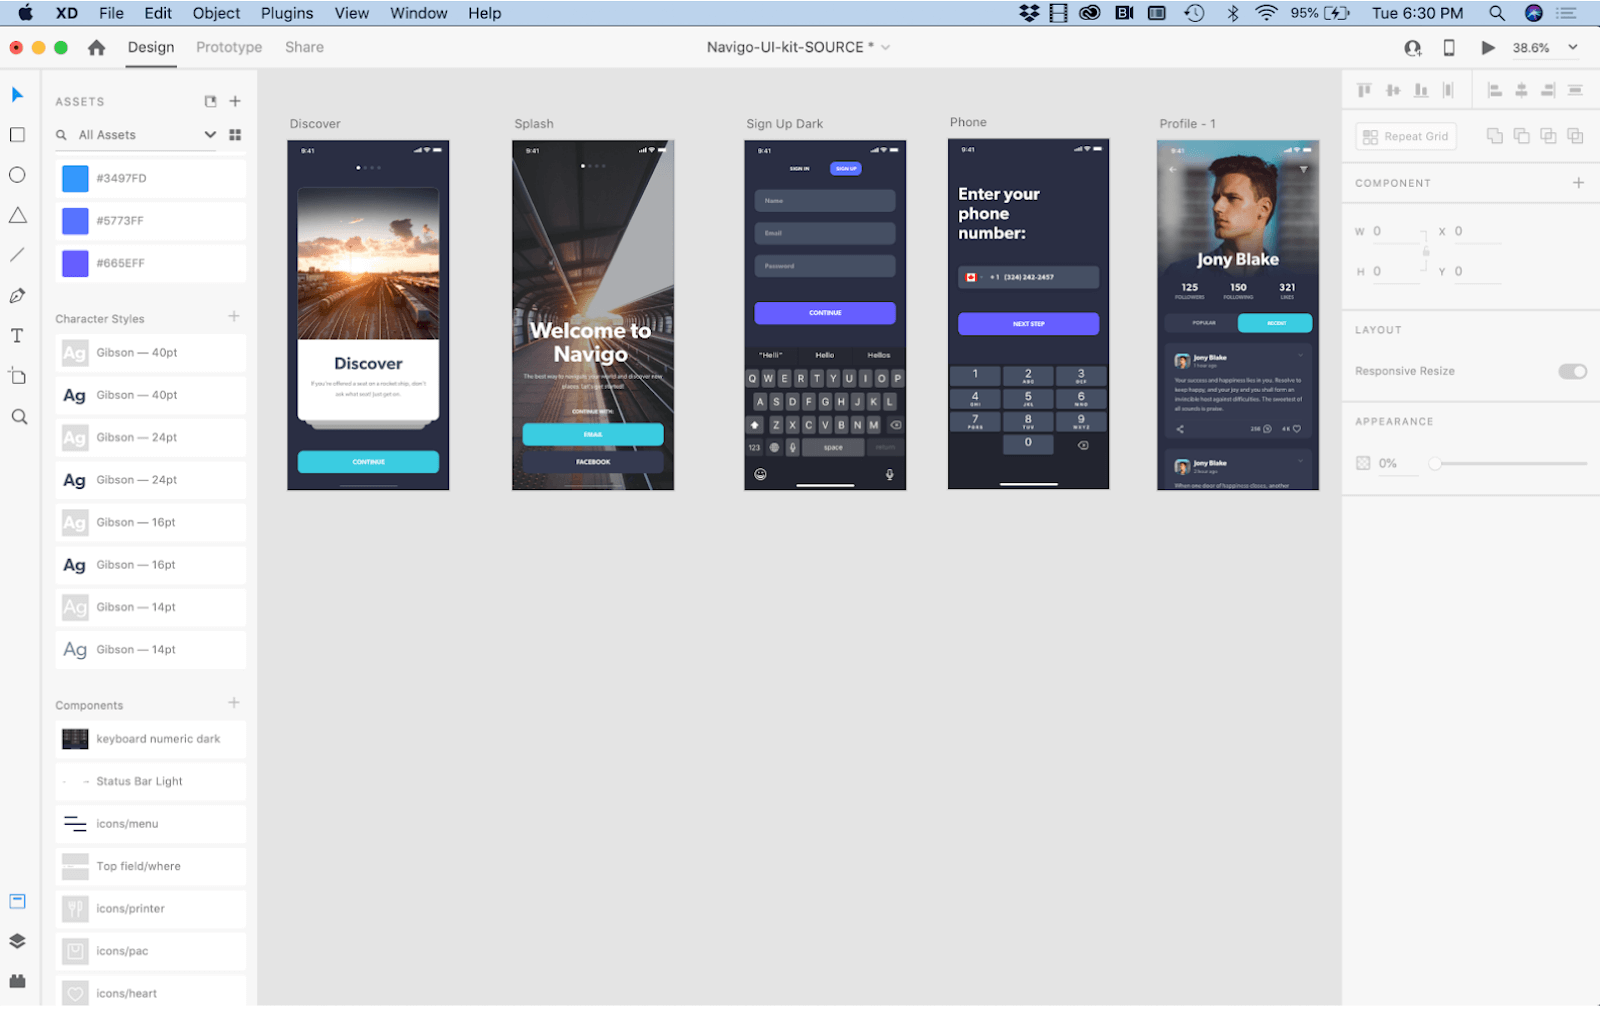
Task: Open the Wi-Fi menu bar icon
Action: pos(1266,13)
